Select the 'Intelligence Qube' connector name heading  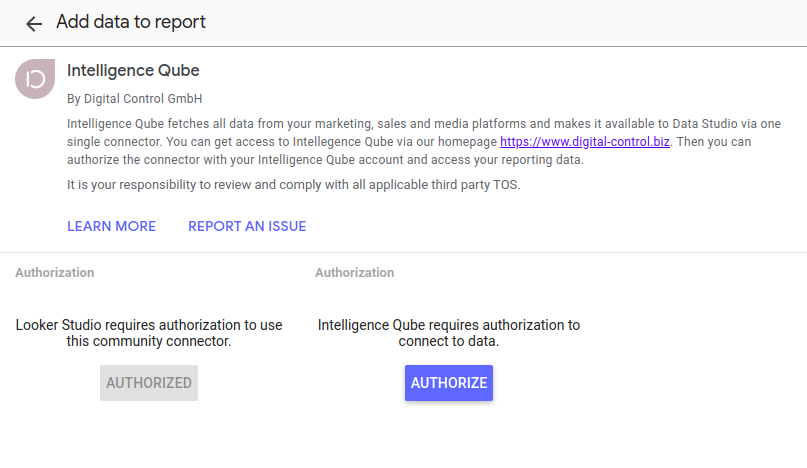(x=133, y=71)
